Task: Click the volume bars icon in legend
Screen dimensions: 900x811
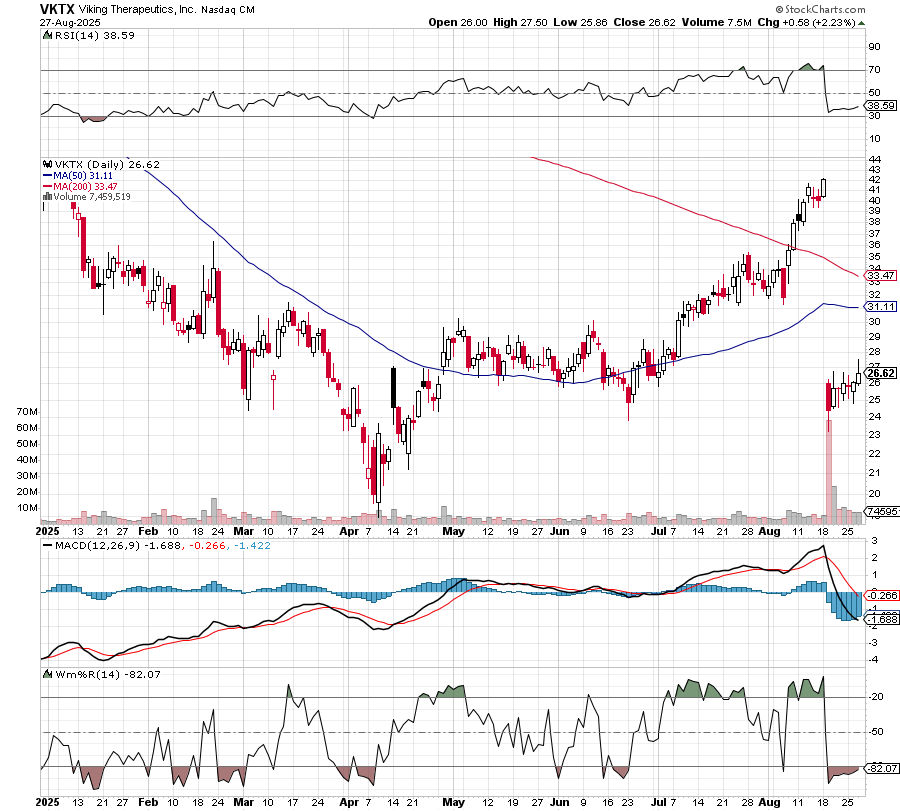Action: 48,197
